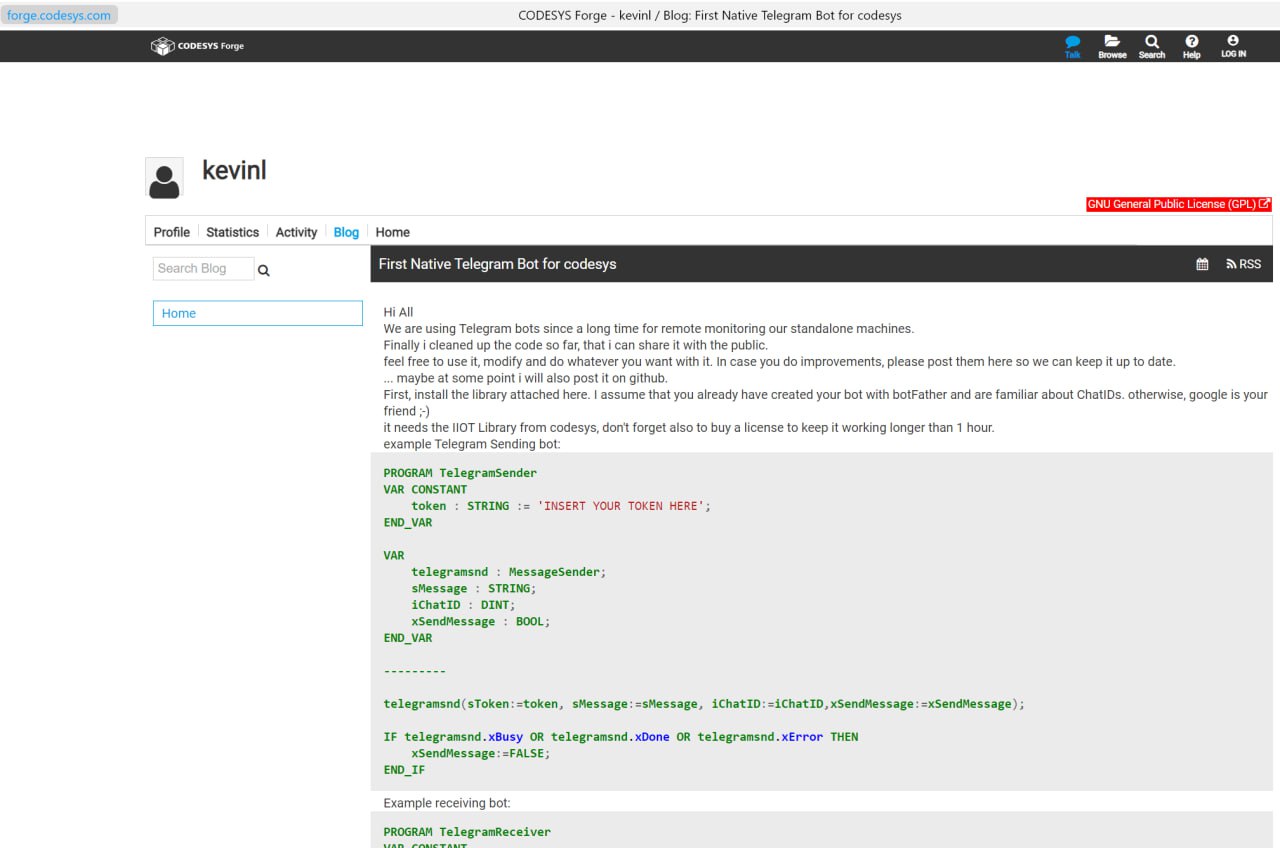Click the 'xSendMessage:=FALSE;' code line
The height and width of the screenshot is (848, 1280).
click(481, 753)
